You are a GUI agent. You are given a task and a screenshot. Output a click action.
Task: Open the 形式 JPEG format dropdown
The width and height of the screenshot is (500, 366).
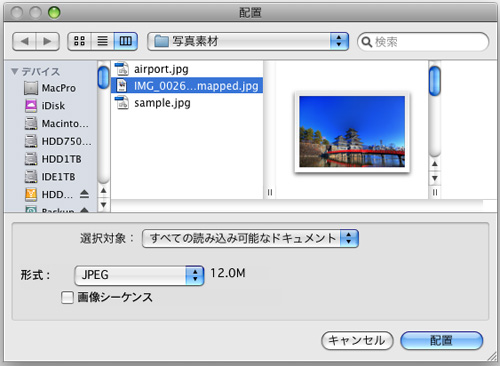(x=139, y=275)
